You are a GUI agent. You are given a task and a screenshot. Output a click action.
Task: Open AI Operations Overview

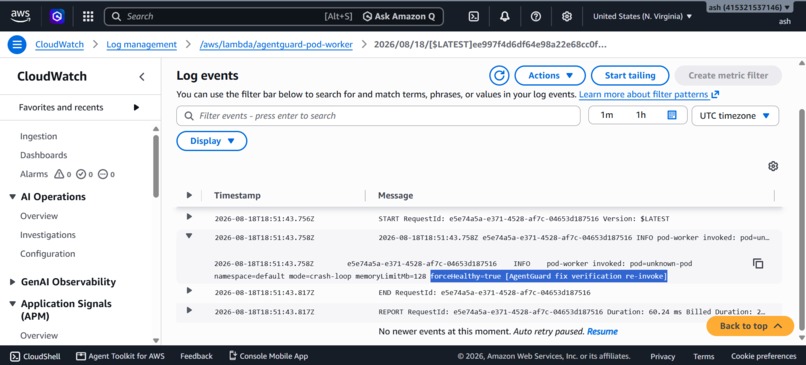pos(39,216)
